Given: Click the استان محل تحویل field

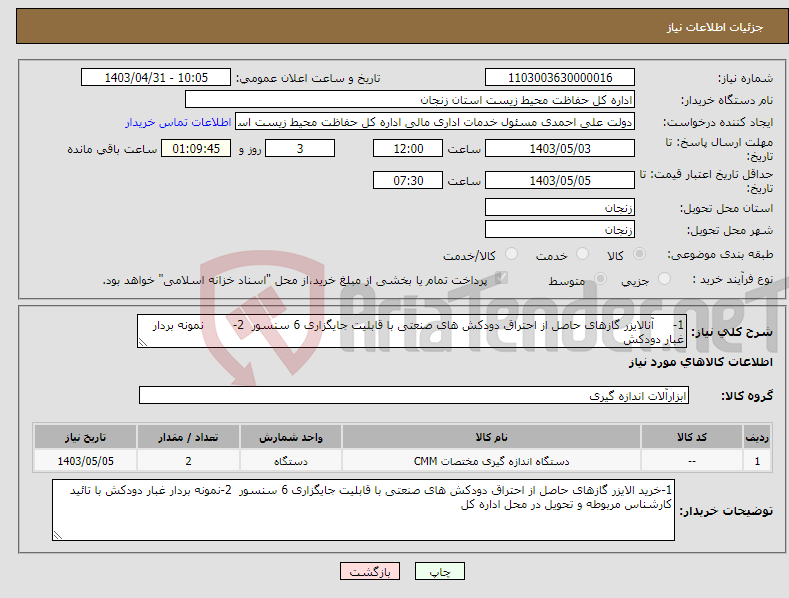Looking at the screenshot, I should (x=560, y=207).
